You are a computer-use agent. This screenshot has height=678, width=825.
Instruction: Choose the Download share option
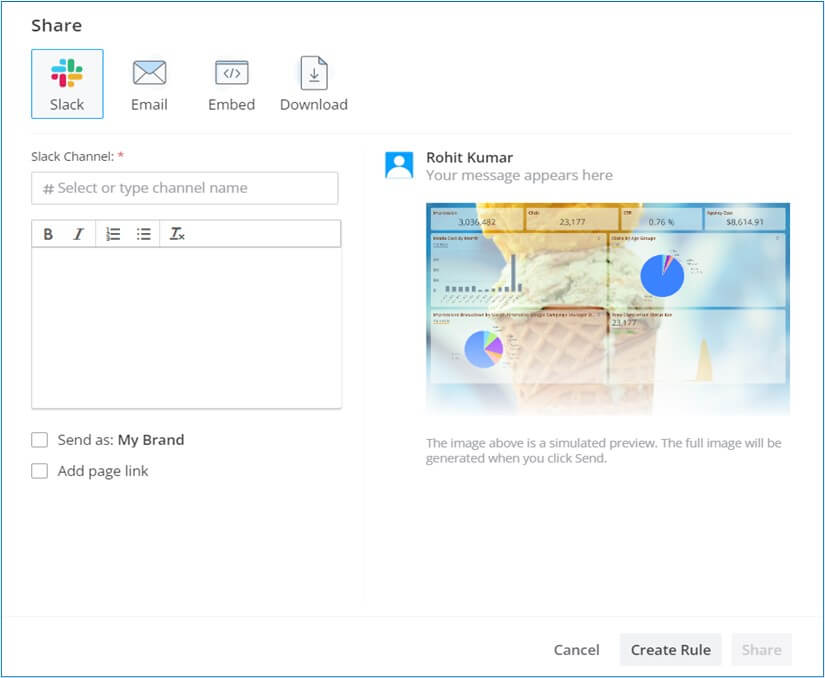(314, 84)
